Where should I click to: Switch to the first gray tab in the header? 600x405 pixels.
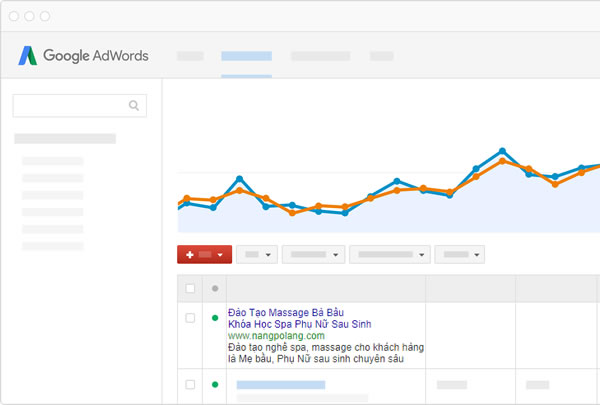click(x=190, y=56)
